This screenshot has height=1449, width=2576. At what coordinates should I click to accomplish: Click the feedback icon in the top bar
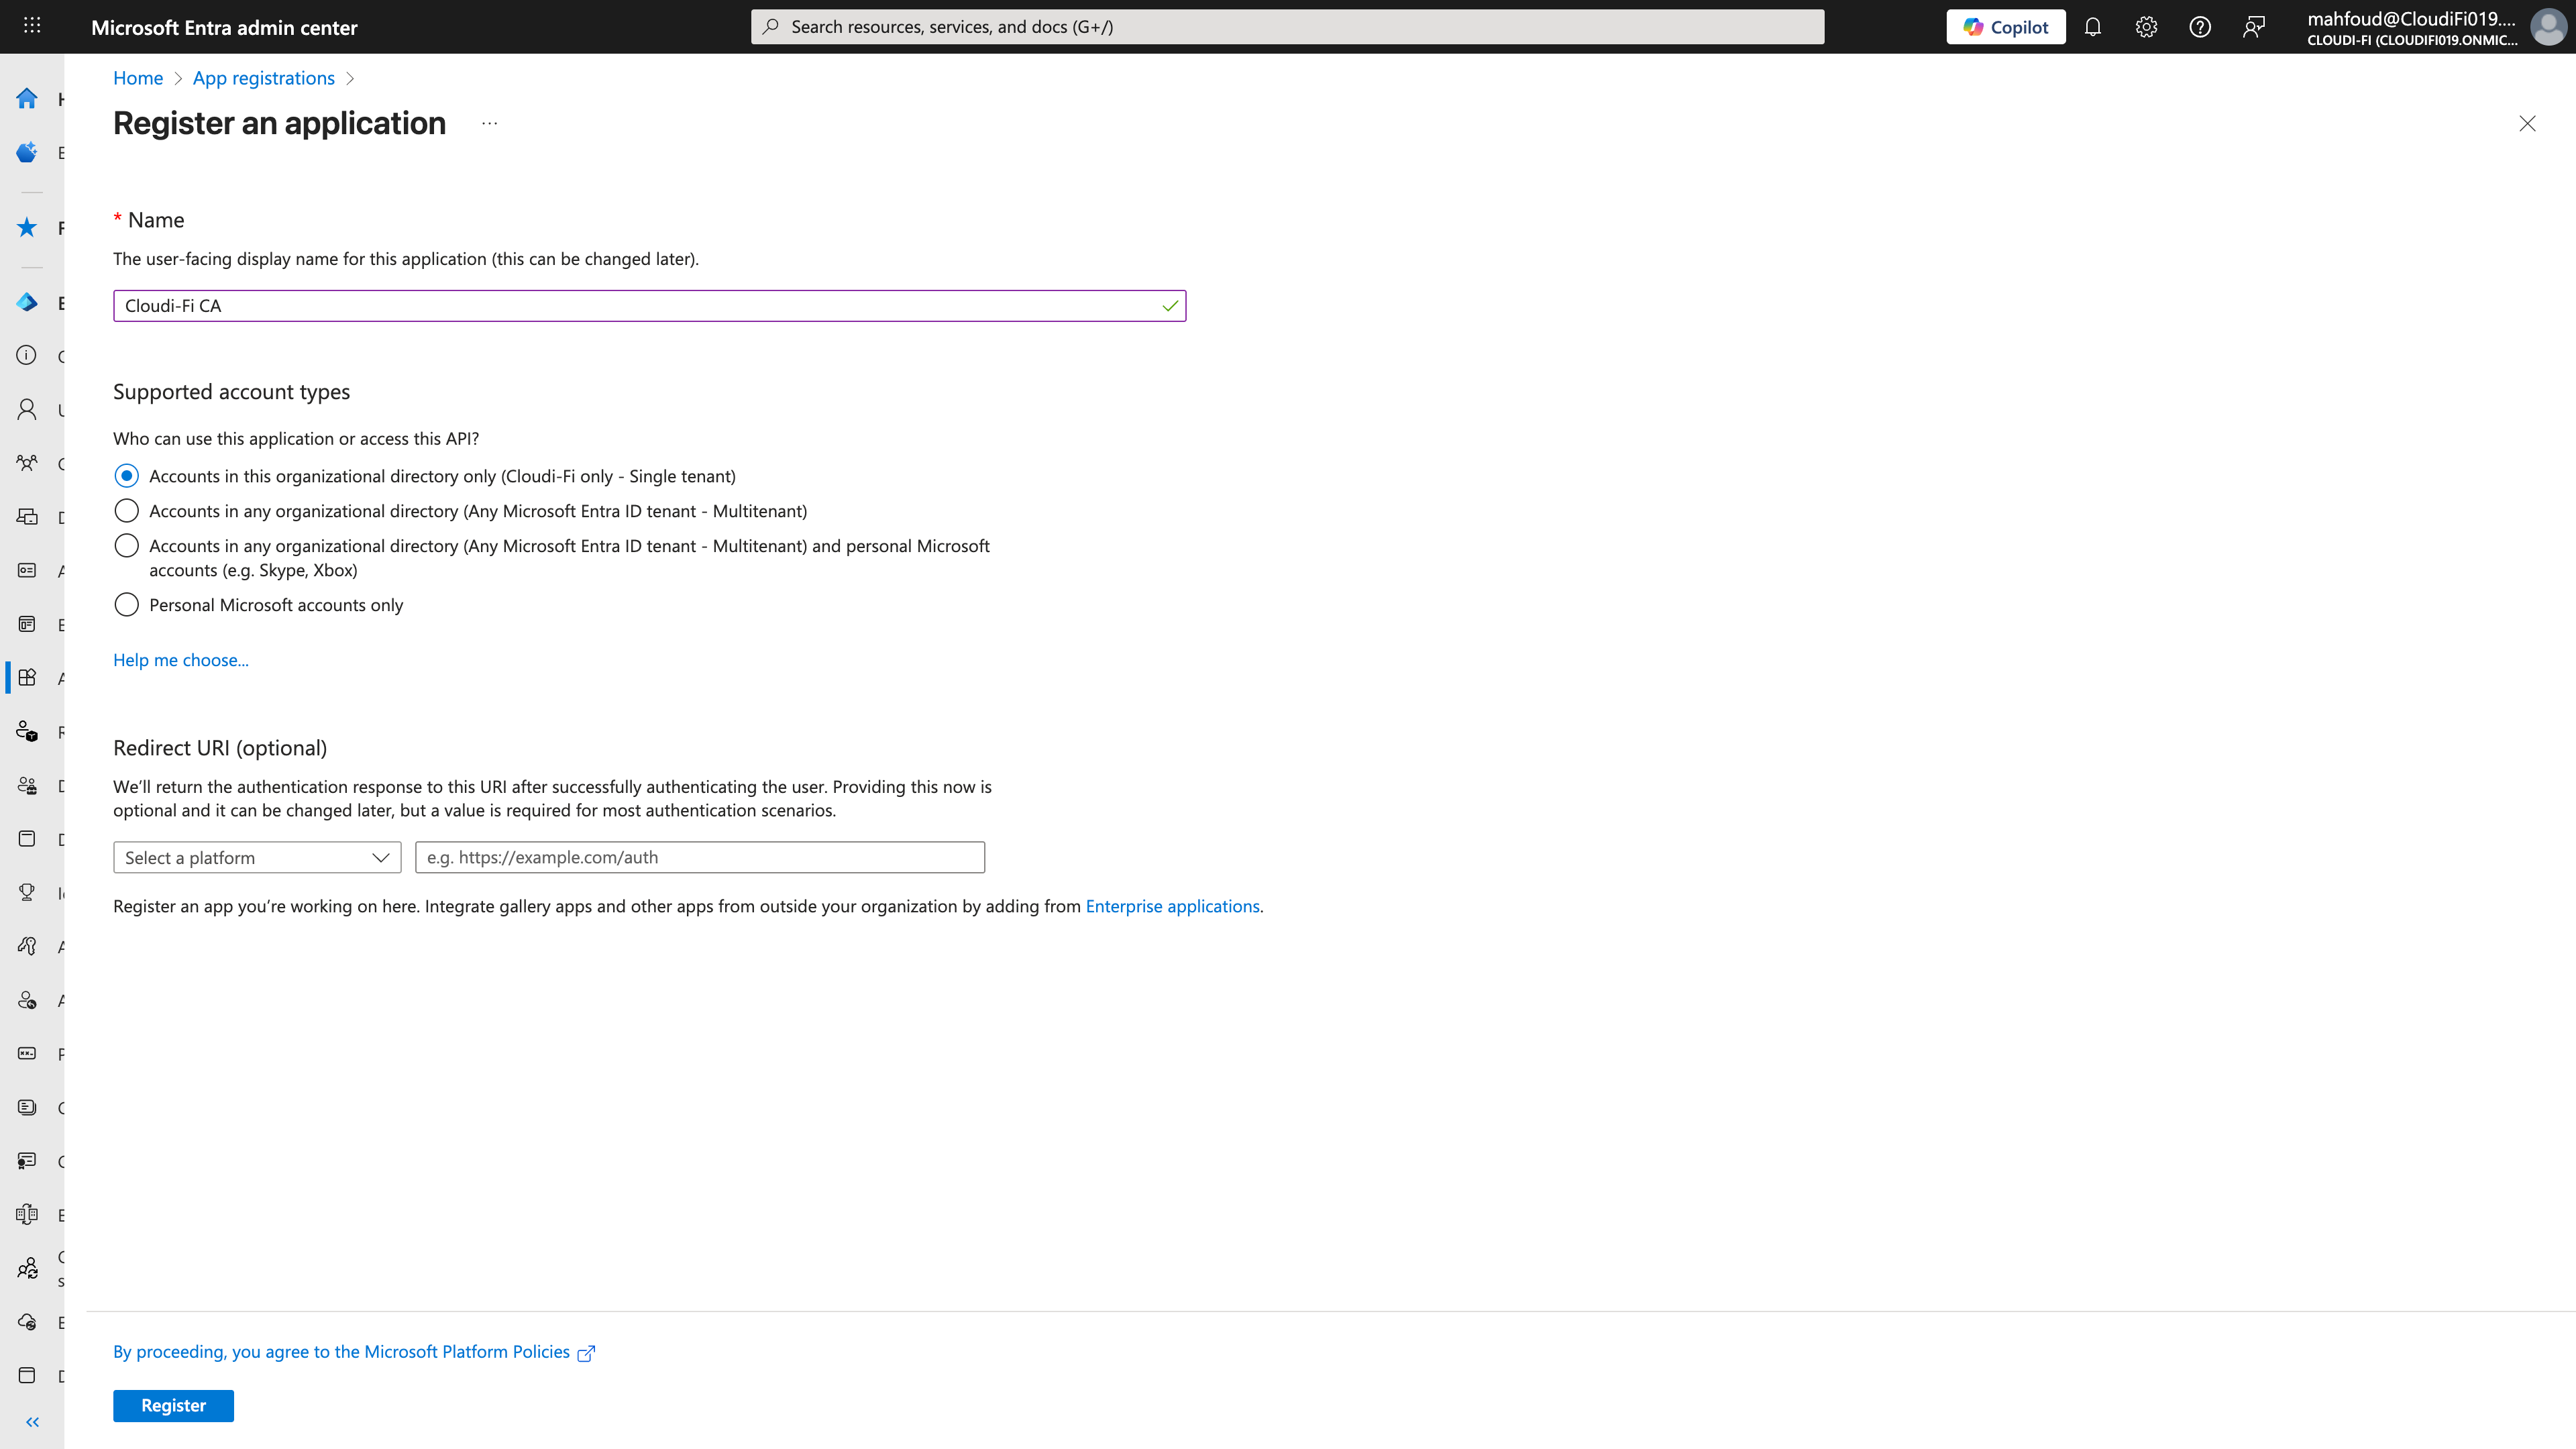pyautogui.click(x=2254, y=27)
